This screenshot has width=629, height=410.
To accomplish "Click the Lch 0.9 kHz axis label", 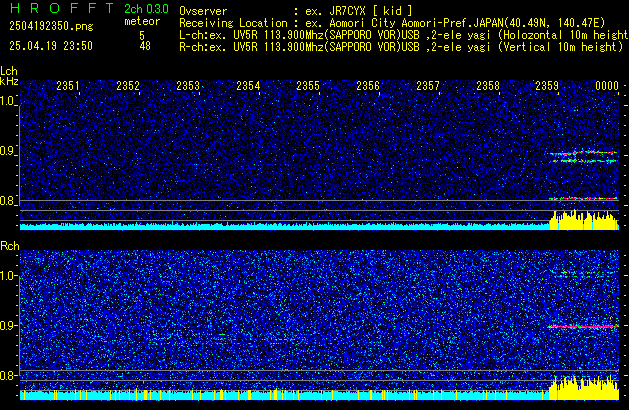I will [8, 151].
